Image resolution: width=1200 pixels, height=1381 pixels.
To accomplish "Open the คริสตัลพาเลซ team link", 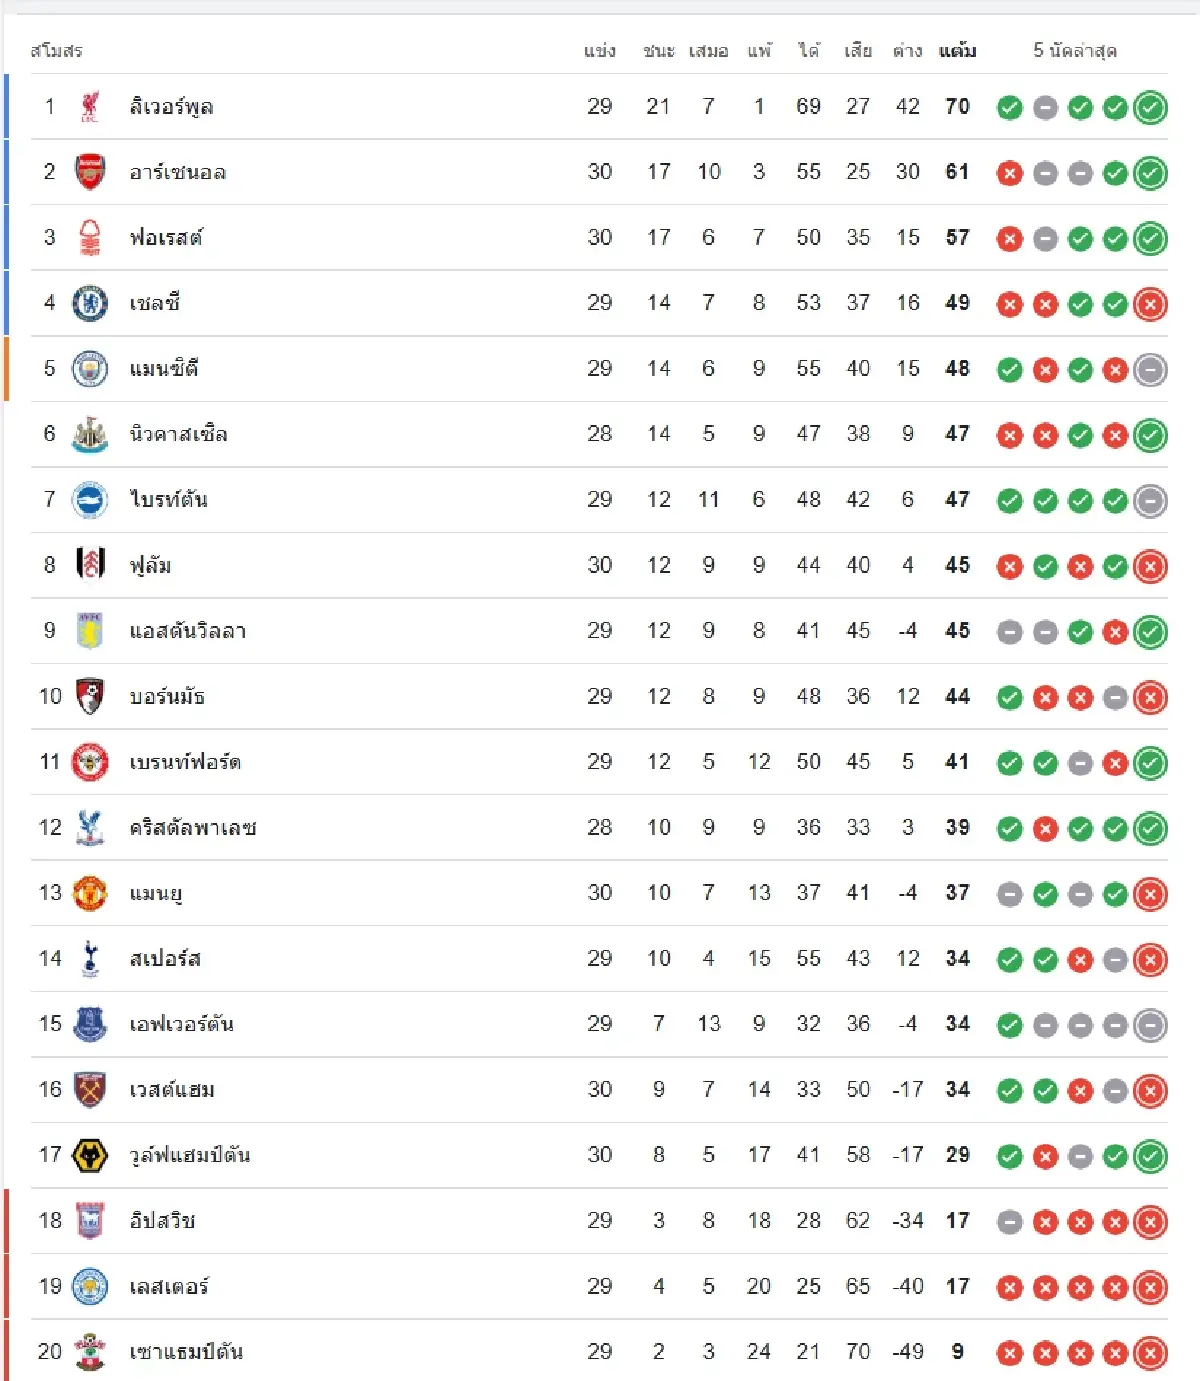I will point(193,828).
